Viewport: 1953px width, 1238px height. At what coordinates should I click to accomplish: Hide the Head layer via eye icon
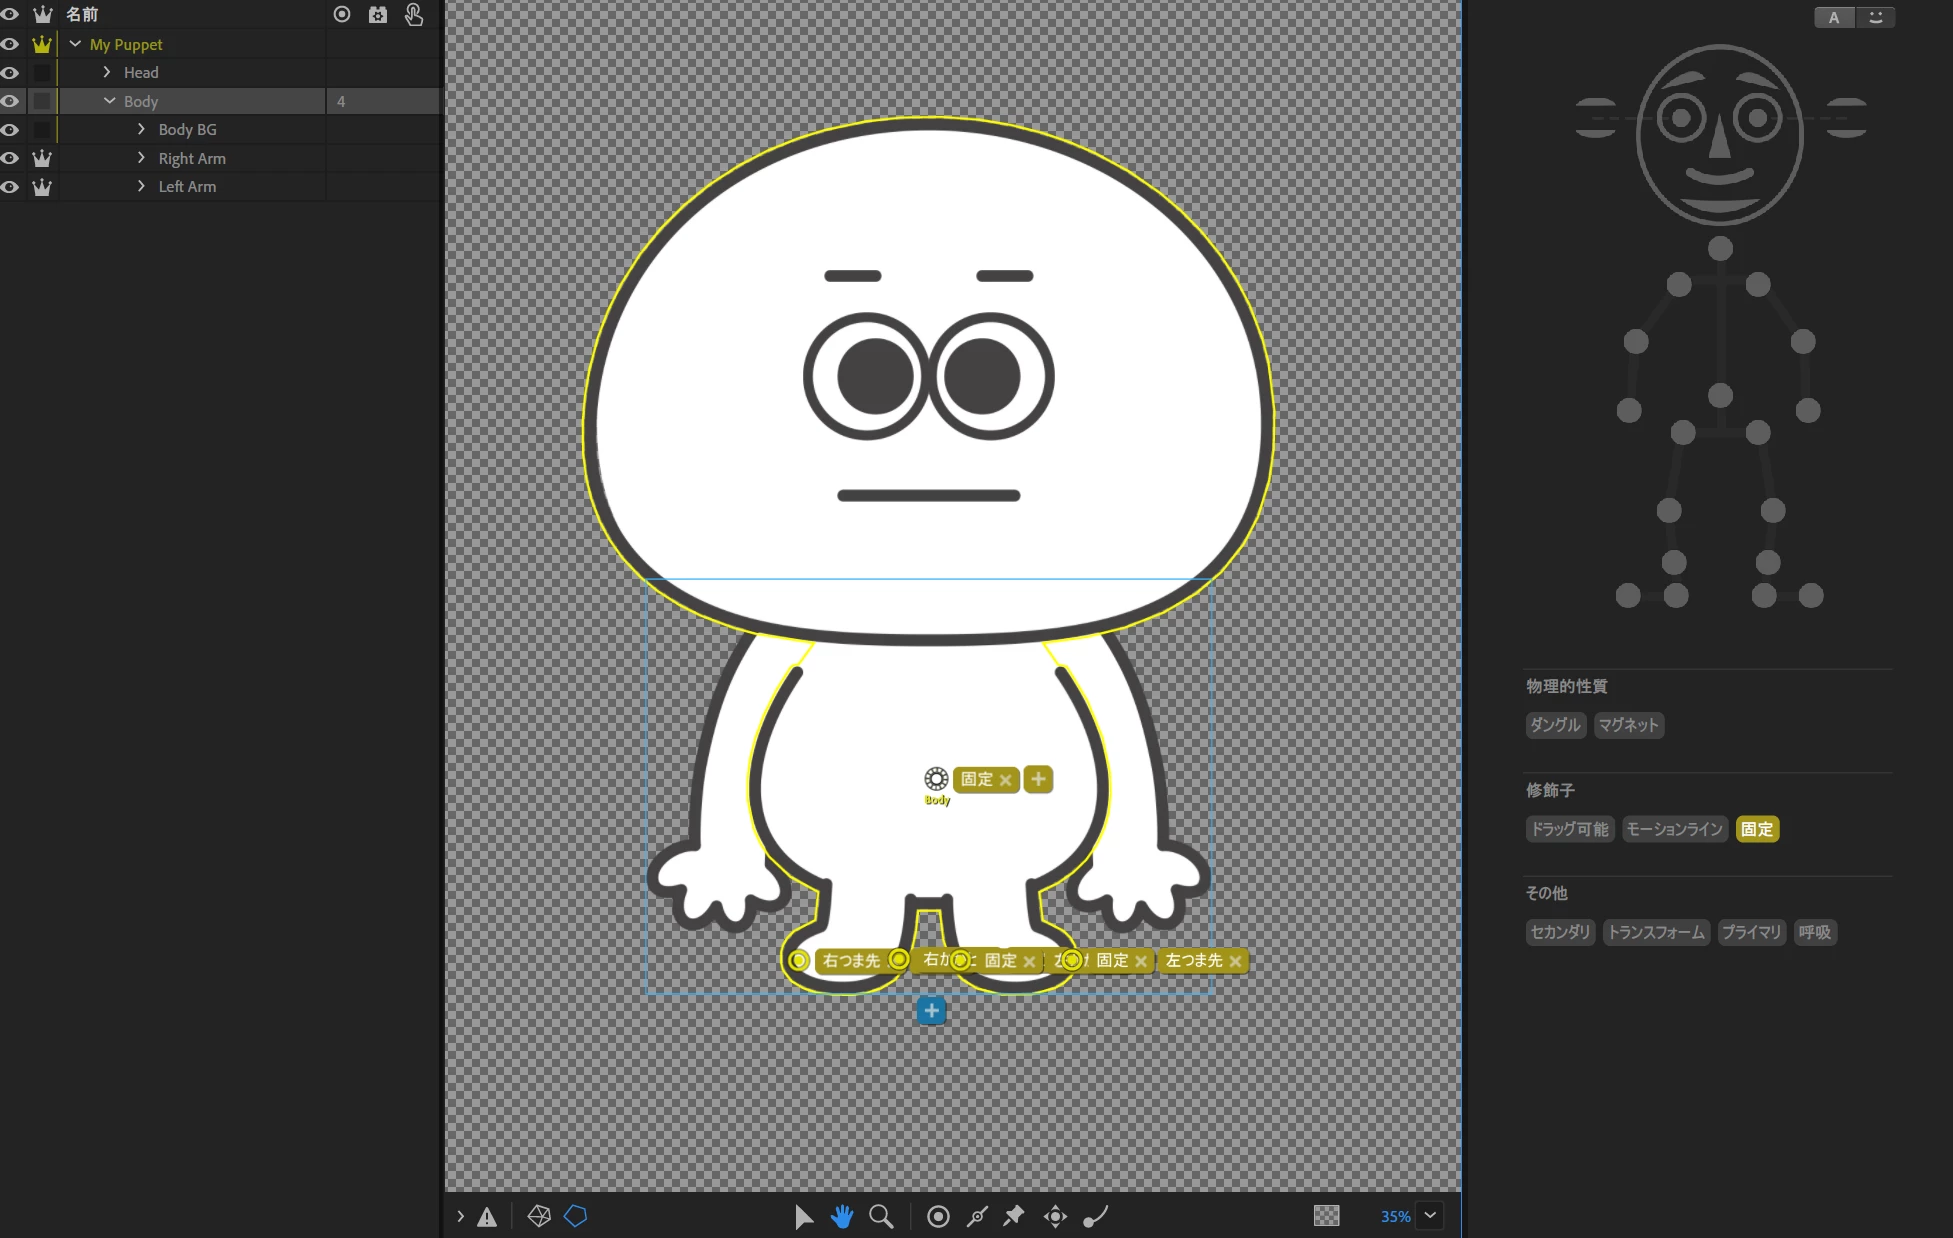(x=10, y=73)
